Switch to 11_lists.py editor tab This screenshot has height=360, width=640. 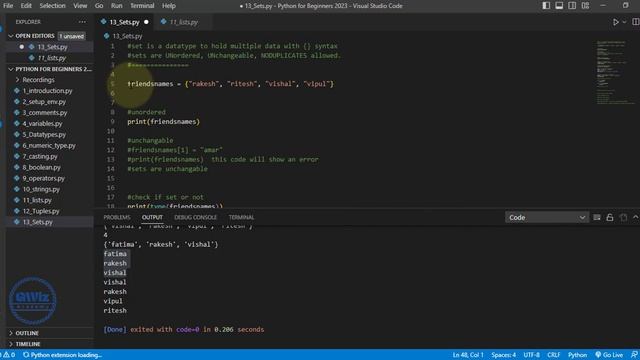[183, 22]
